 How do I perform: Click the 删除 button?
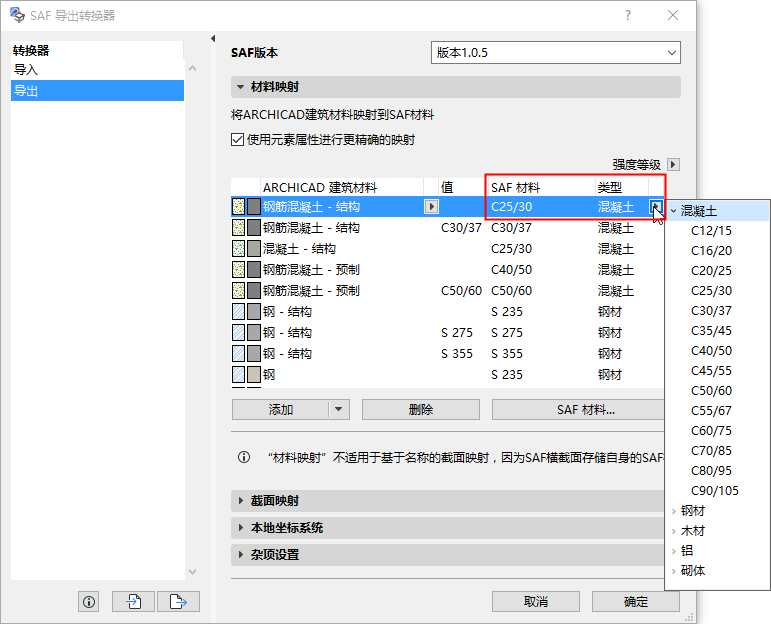[421, 409]
